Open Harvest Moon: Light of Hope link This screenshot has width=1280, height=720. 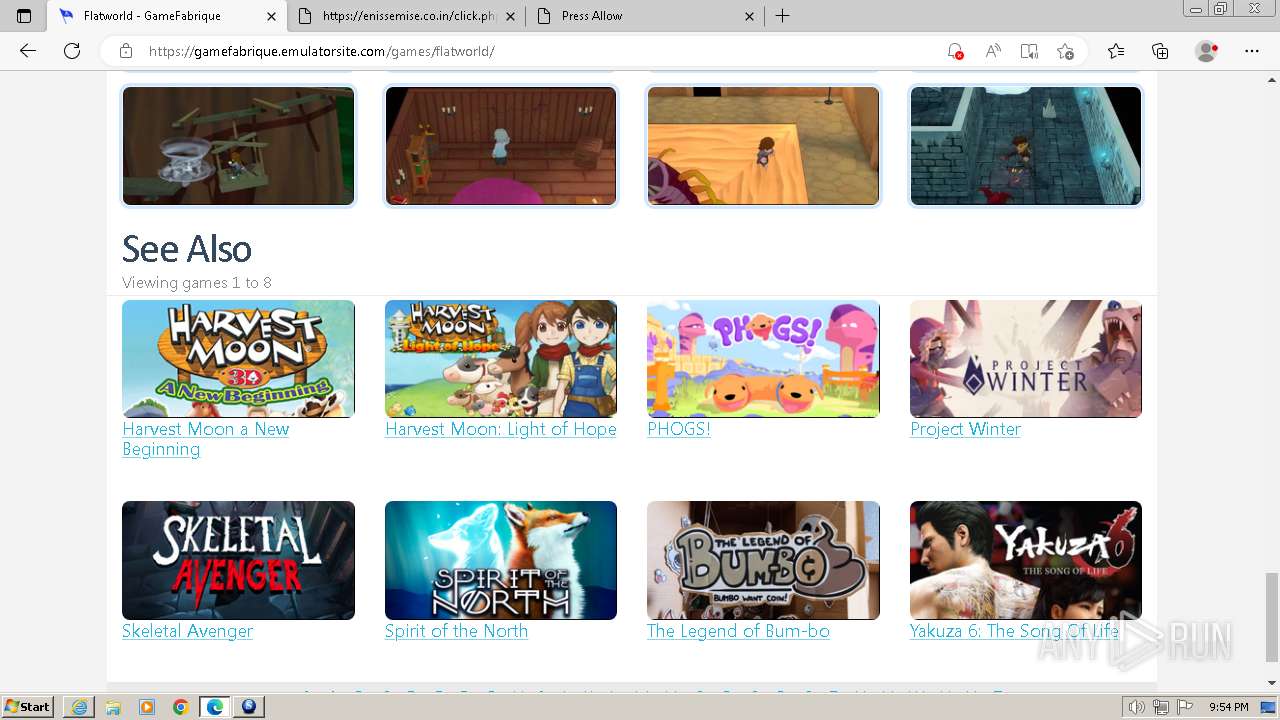pos(501,429)
